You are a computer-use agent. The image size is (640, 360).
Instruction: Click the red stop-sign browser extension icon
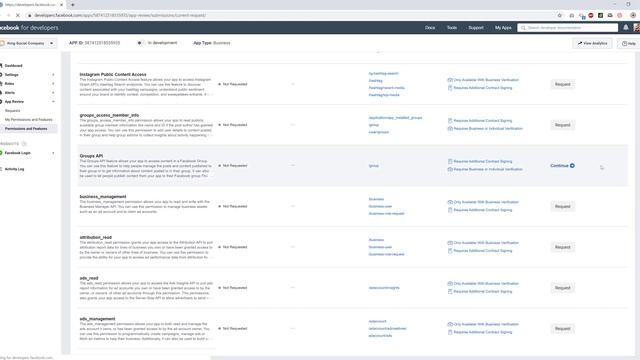click(591, 15)
